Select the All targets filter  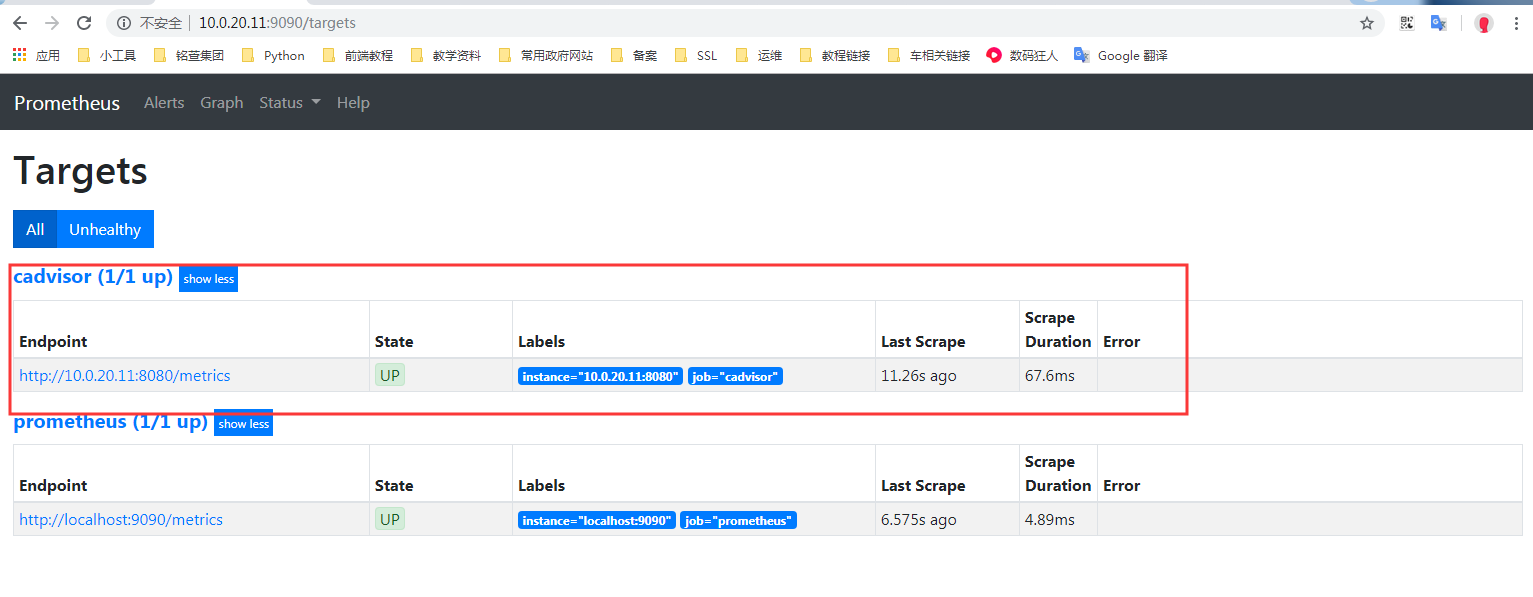35,229
